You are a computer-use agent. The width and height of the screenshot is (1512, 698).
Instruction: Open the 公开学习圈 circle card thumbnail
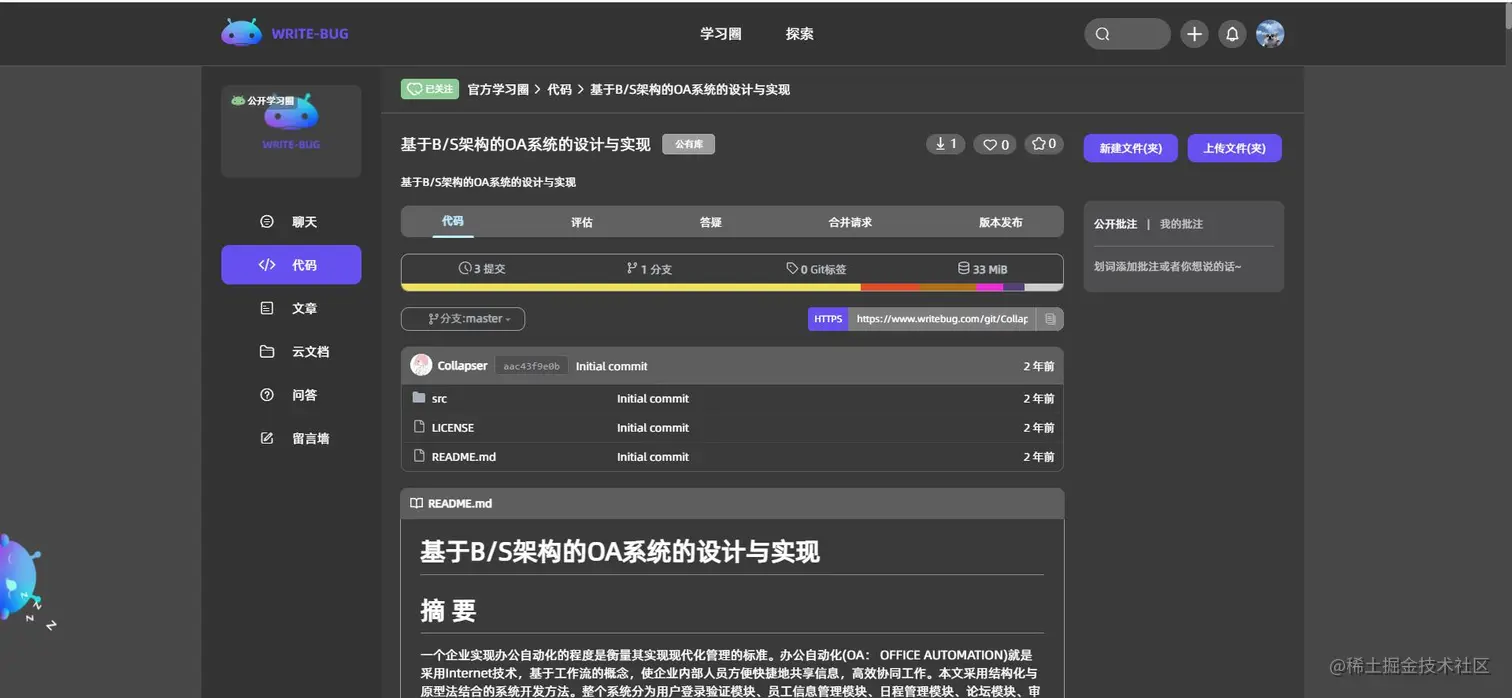pyautogui.click(x=291, y=131)
